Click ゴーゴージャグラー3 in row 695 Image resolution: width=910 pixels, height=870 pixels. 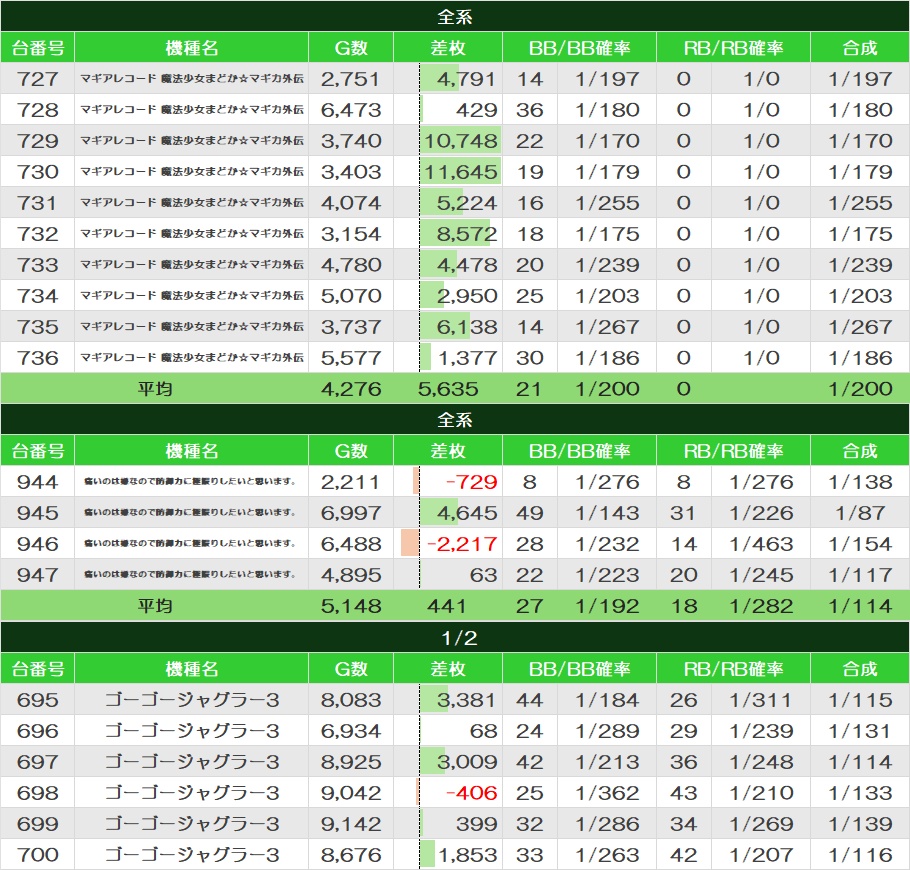tap(192, 701)
